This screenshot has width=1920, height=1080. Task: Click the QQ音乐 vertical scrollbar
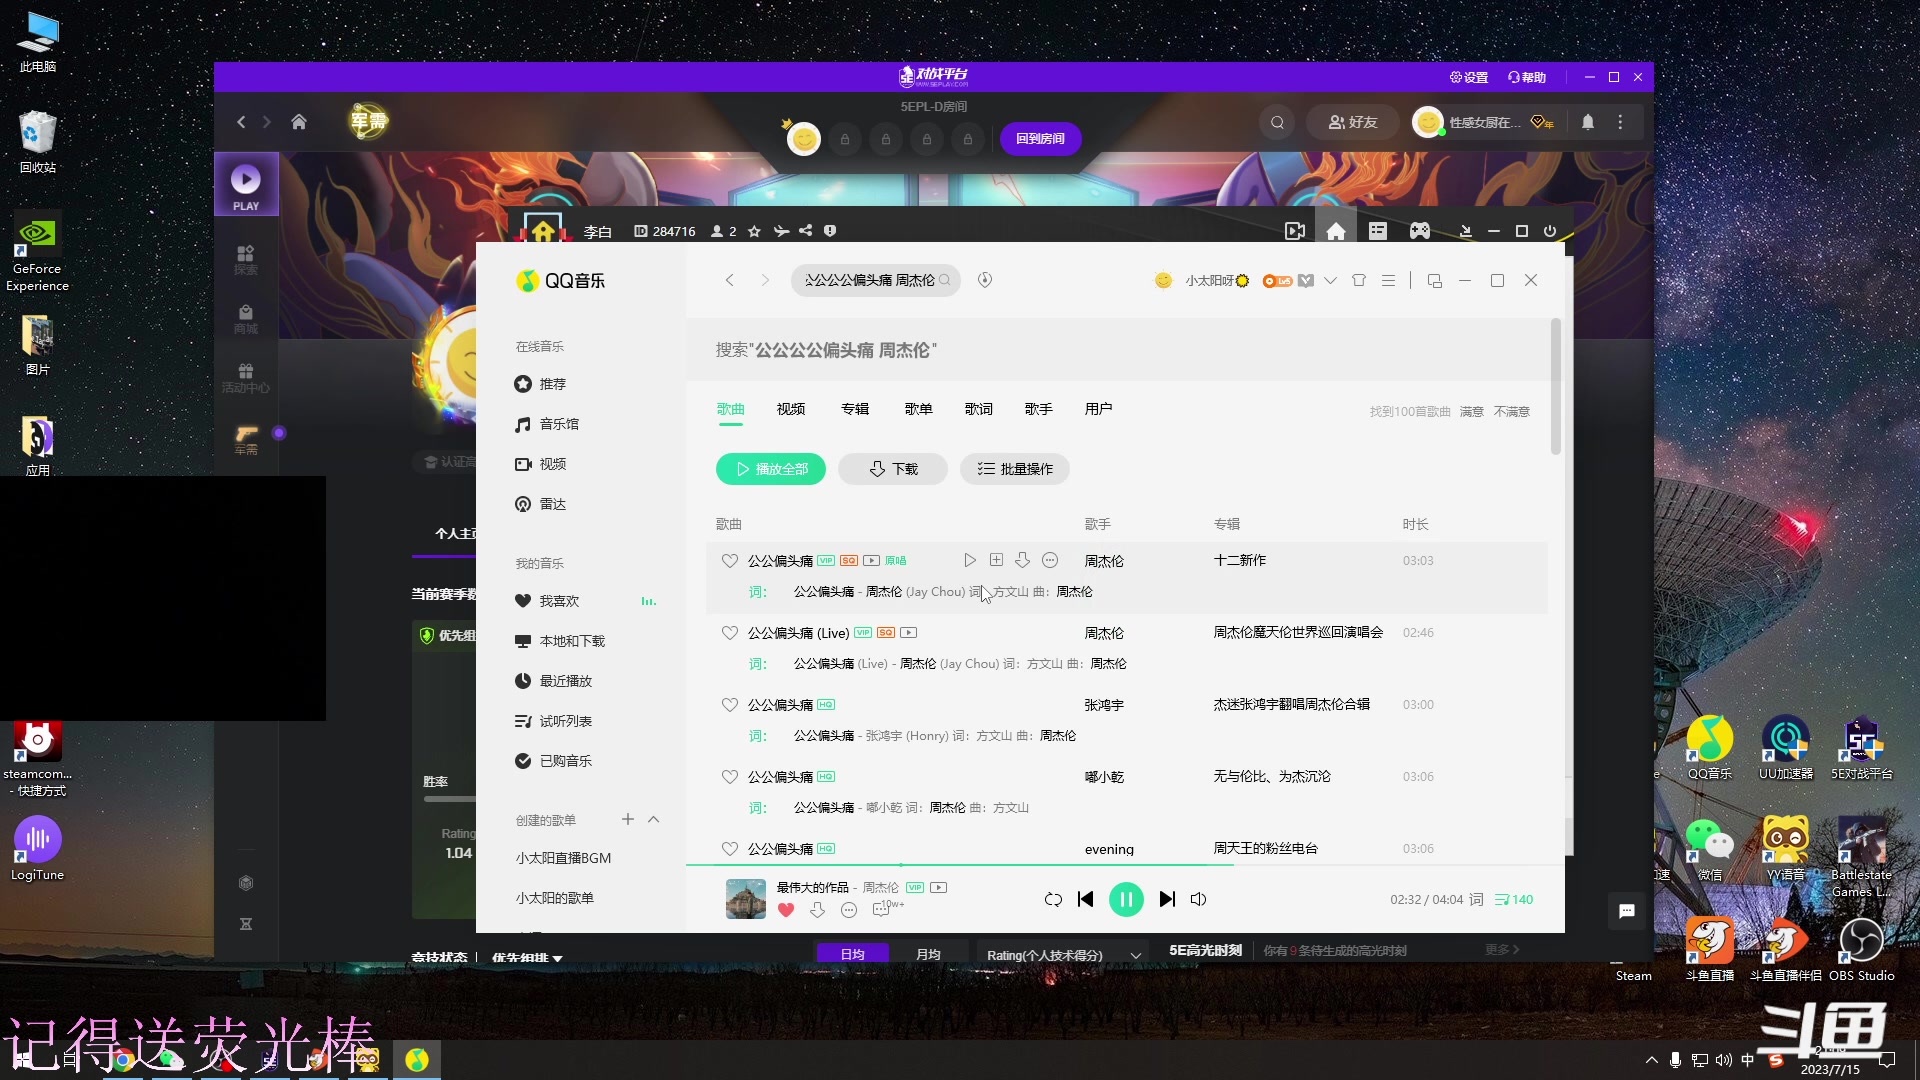click(1555, 386)
